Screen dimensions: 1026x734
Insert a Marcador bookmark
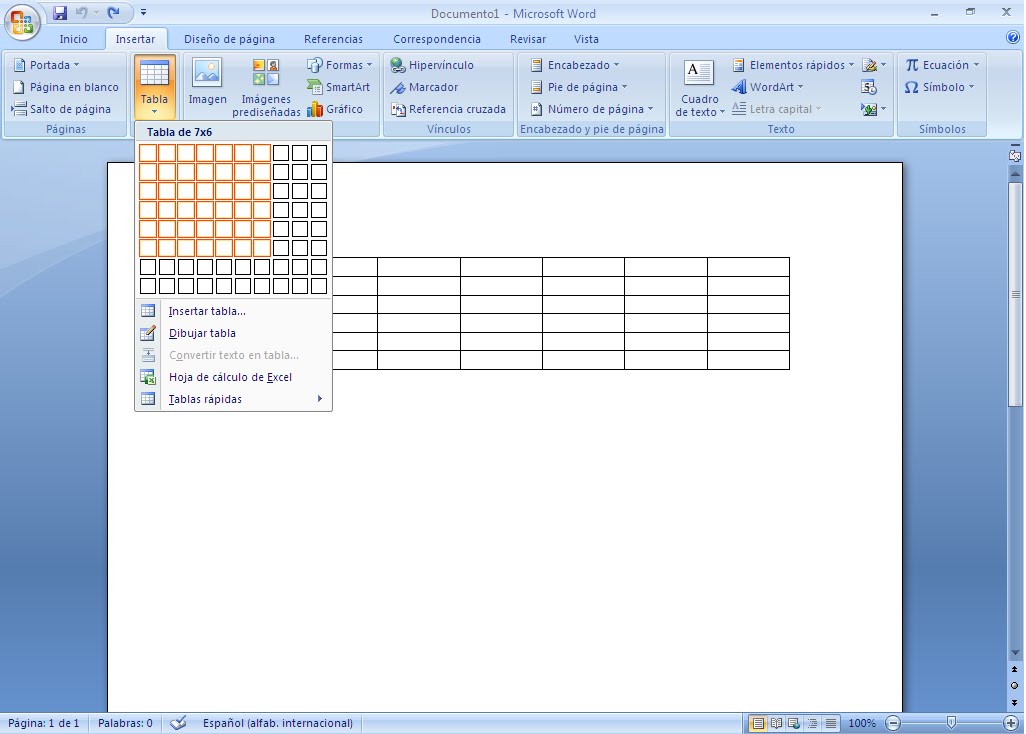click(424, 87)
